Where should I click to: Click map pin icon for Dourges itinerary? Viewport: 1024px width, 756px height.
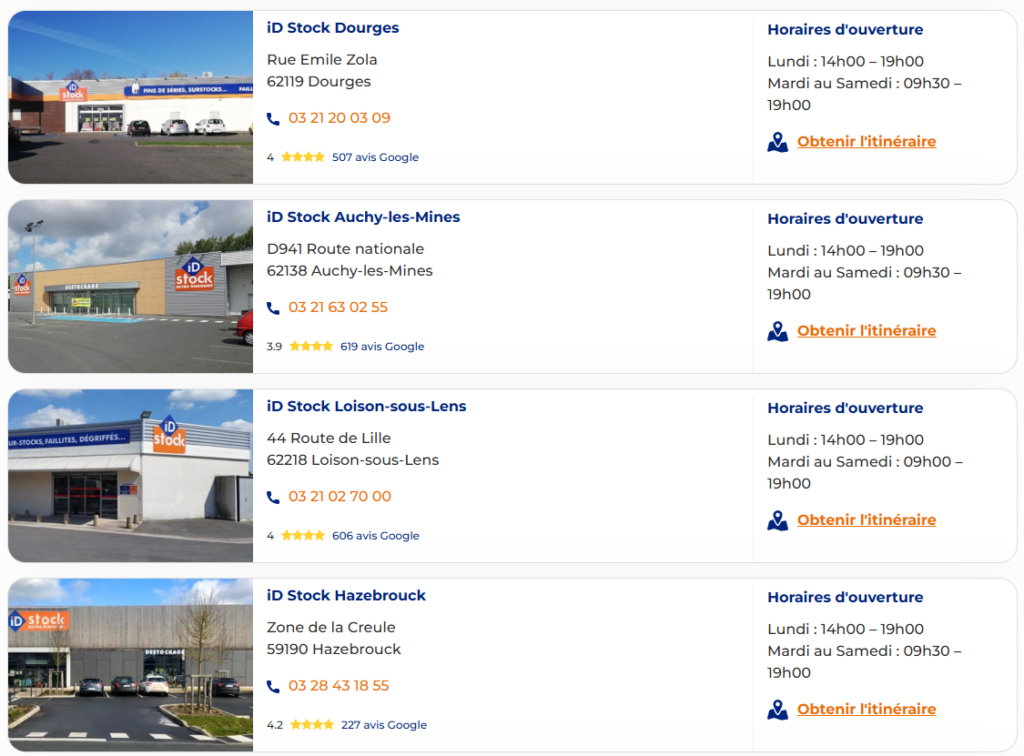point(777,142)
